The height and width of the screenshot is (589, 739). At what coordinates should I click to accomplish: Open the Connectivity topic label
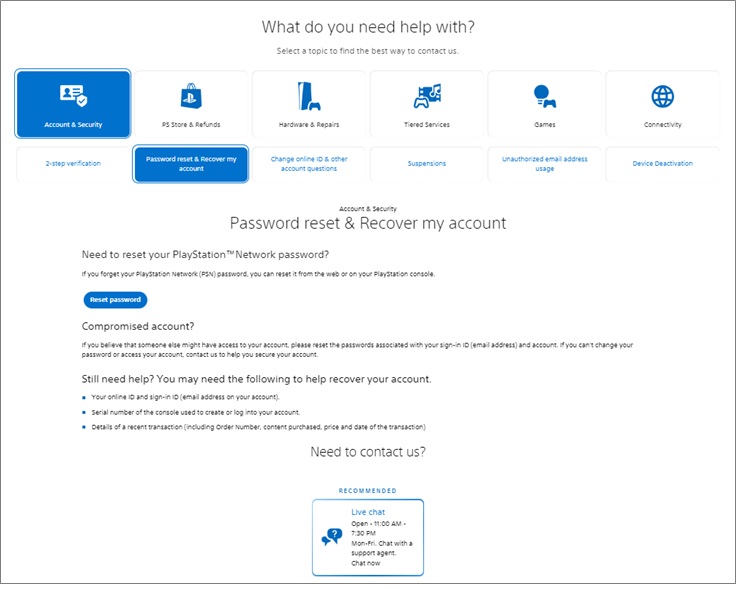(663, 125)
